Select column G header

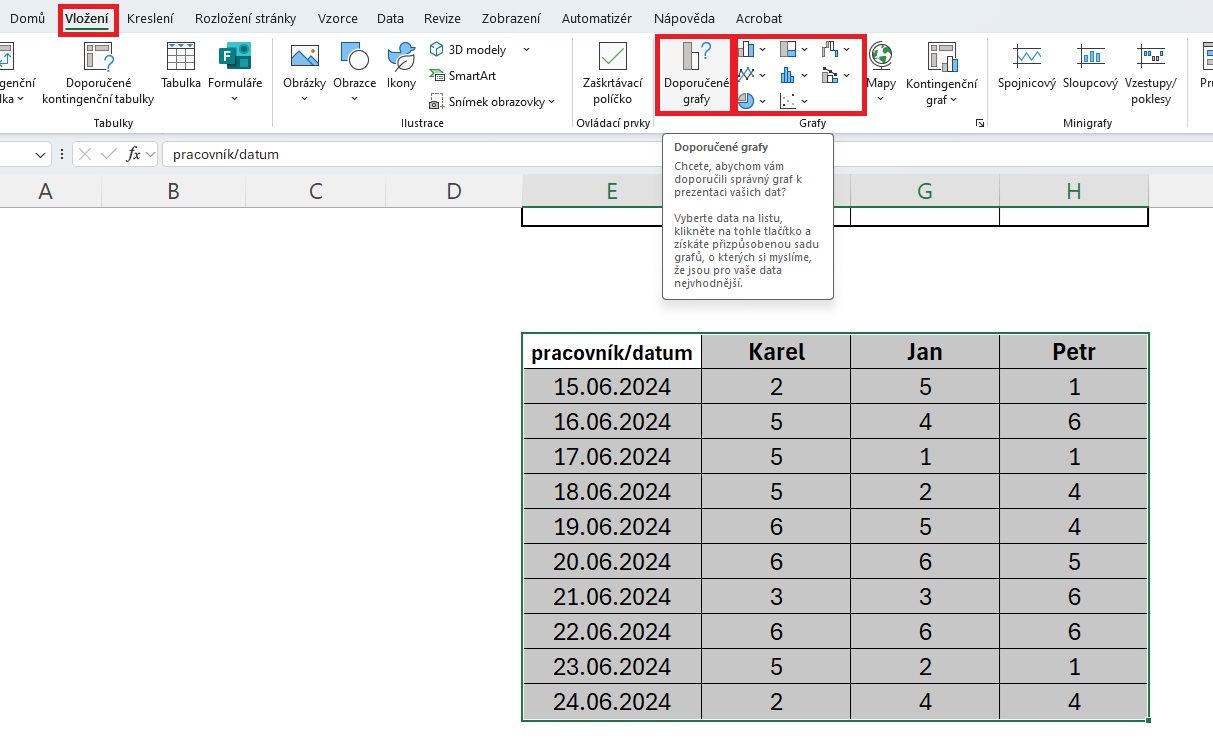pyautogui.click(x=924, y=191)
